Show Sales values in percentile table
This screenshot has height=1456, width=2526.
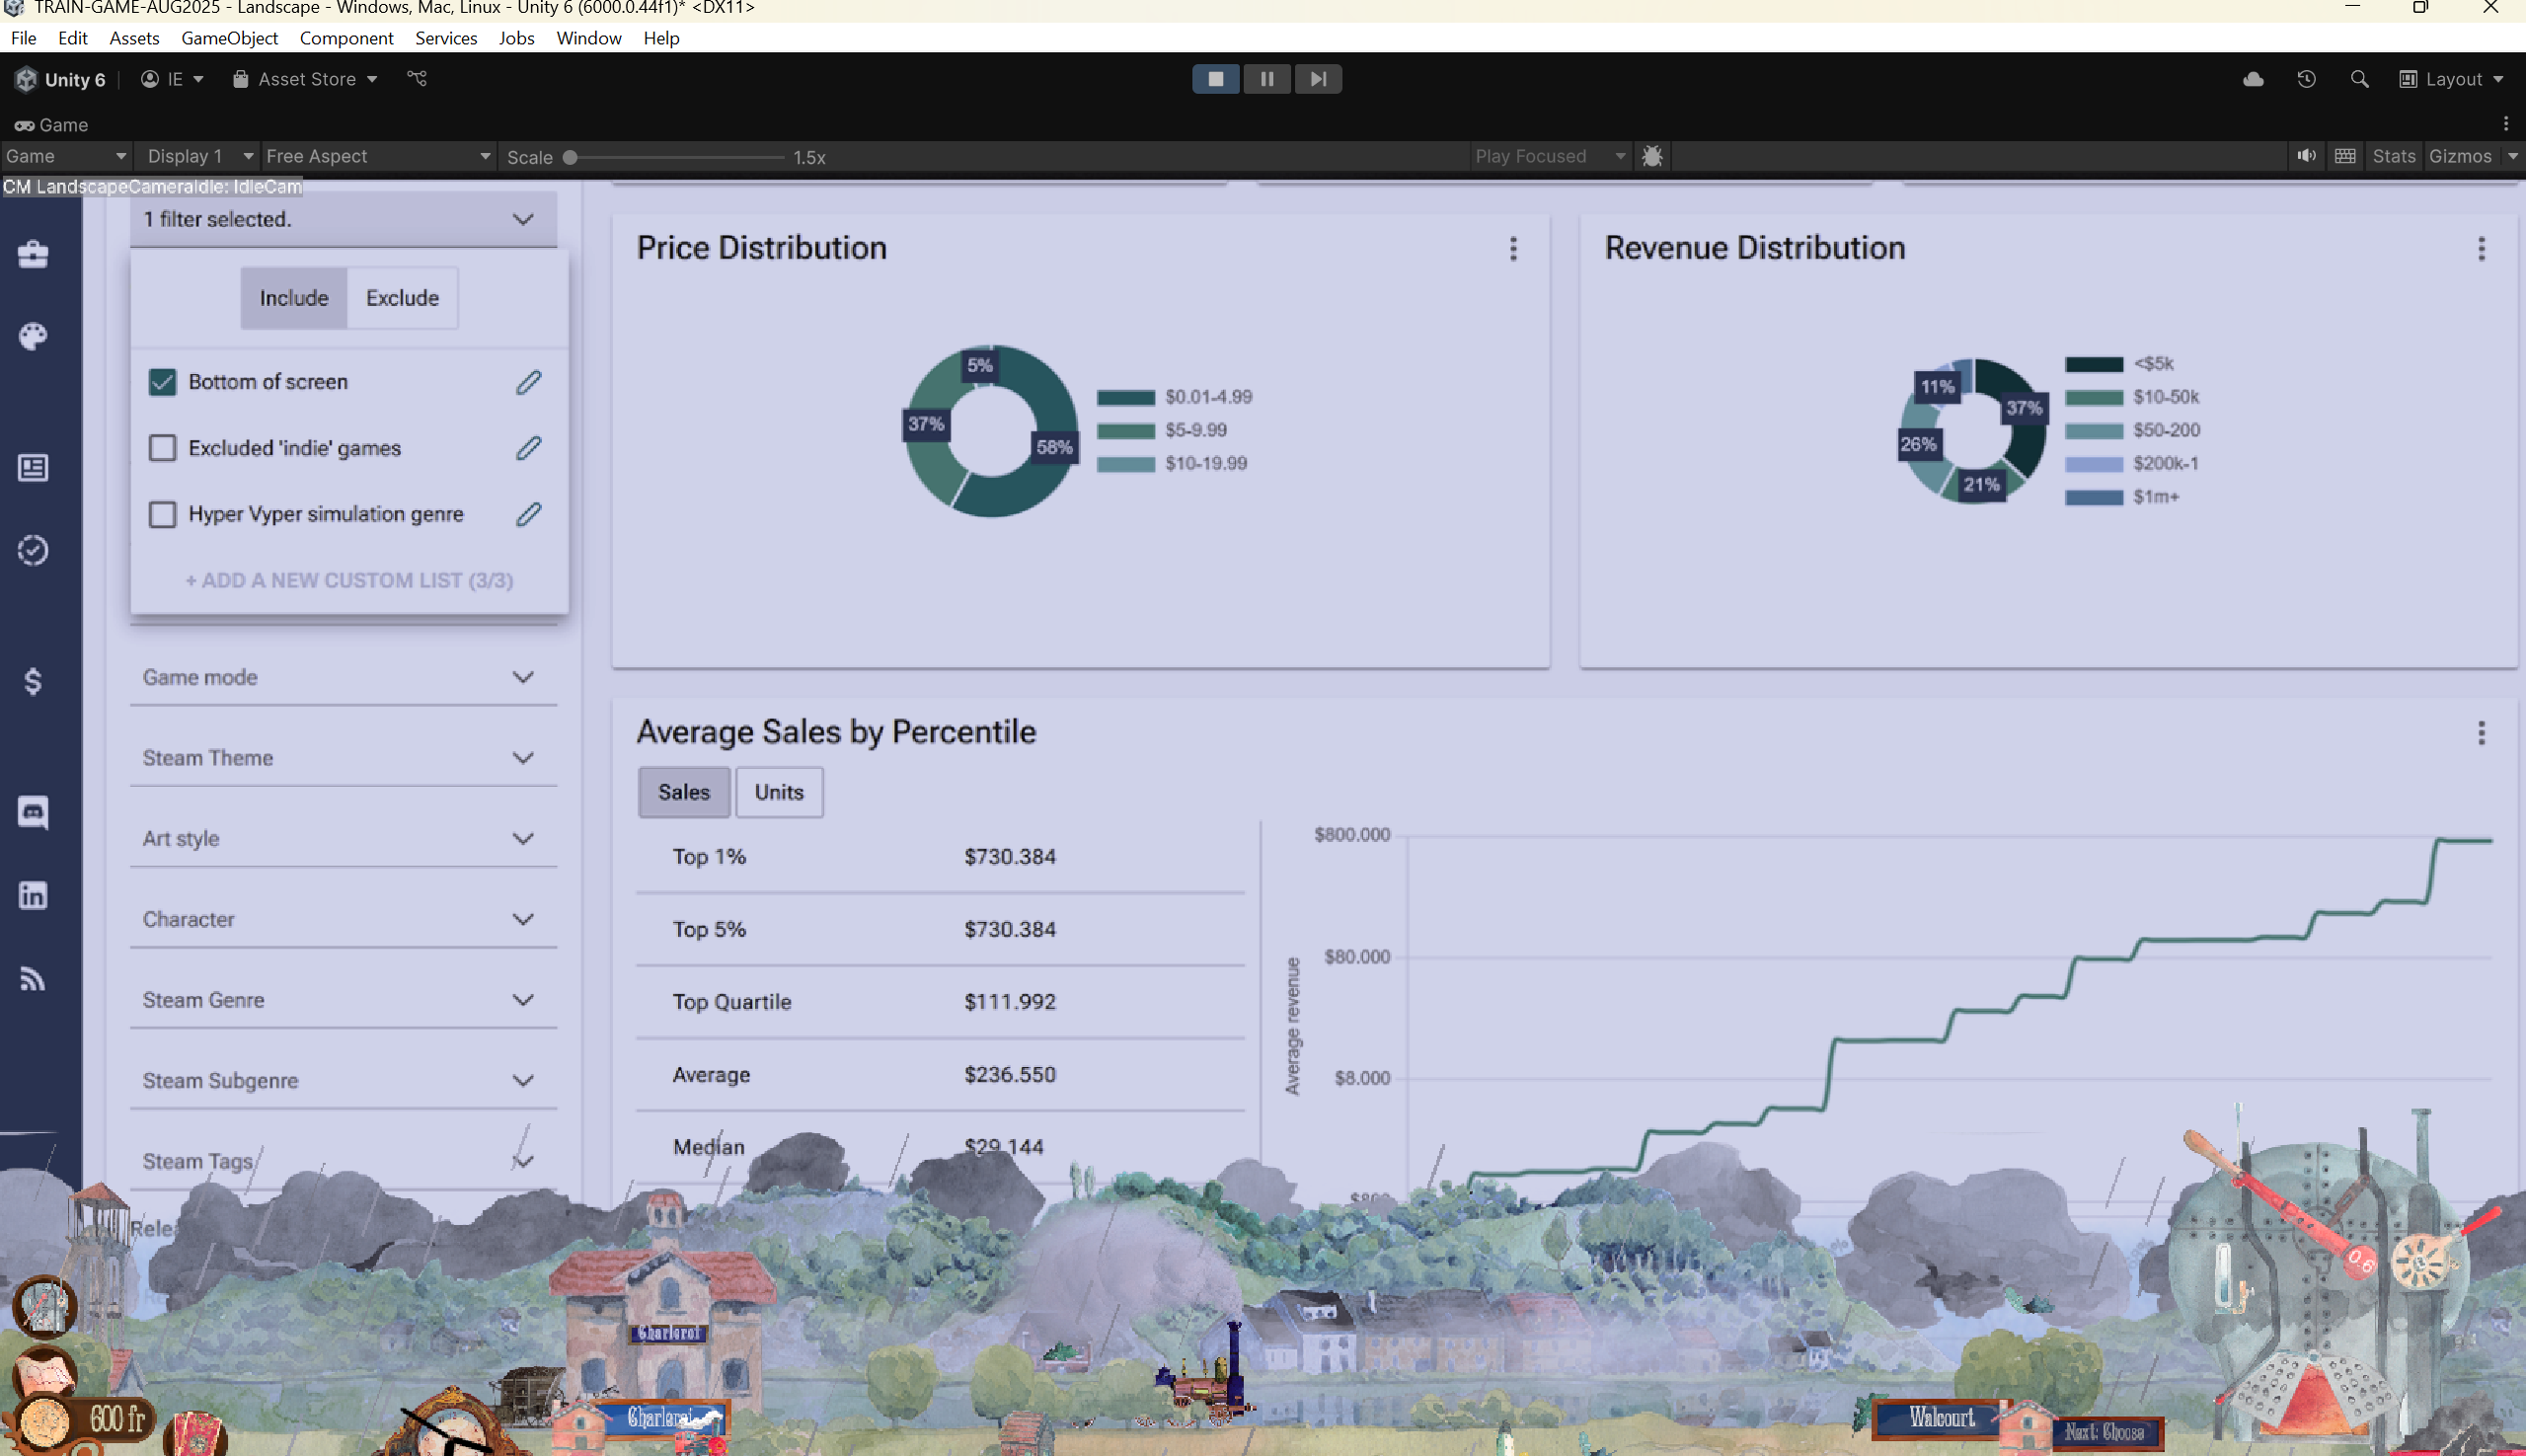click(684, 792)
